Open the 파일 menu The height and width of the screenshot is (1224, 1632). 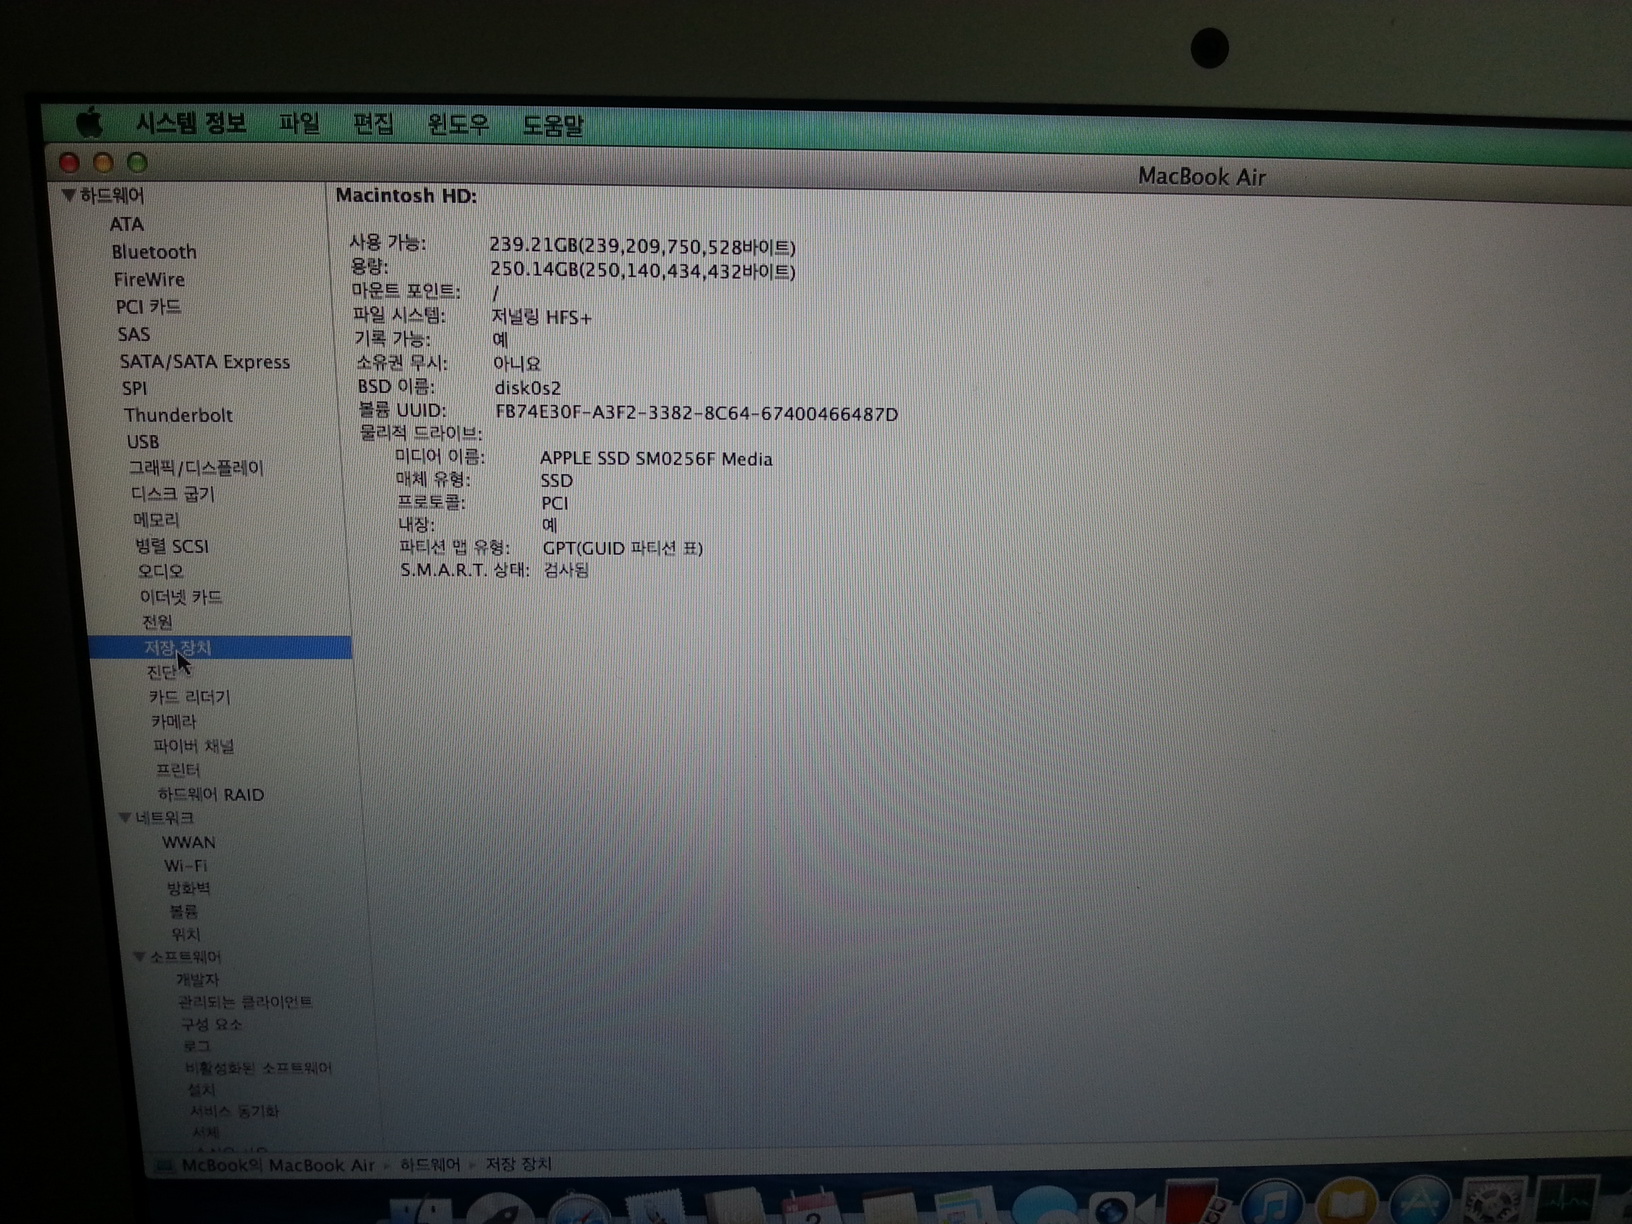point(298,124)
